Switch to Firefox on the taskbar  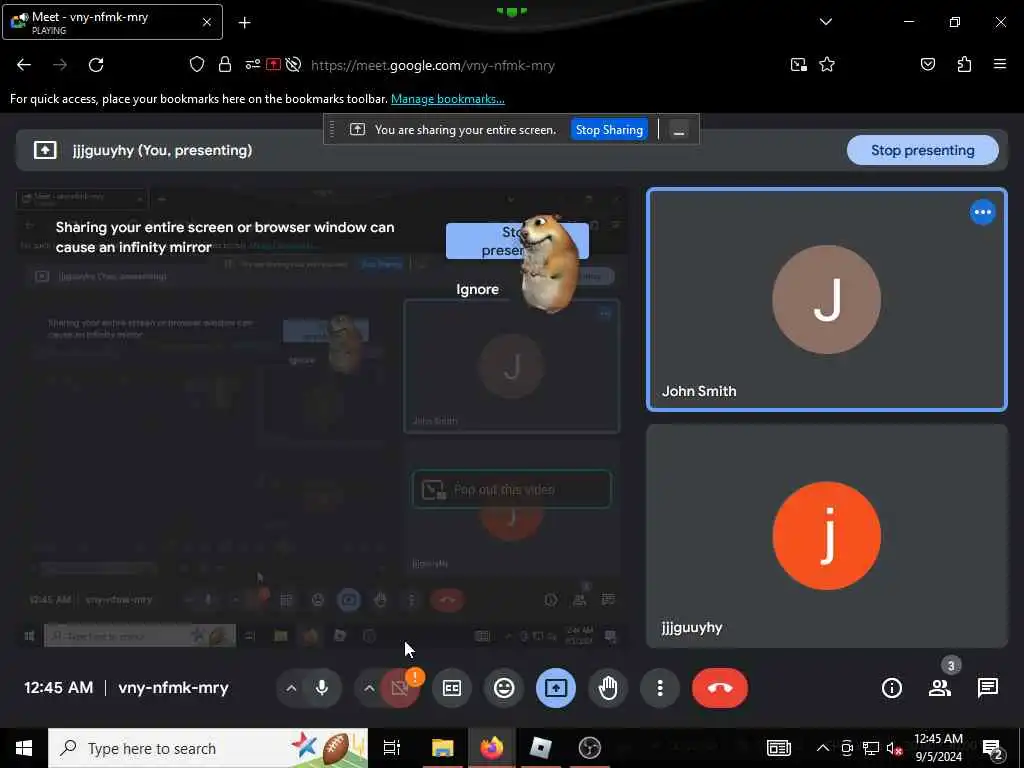(492, 748)
